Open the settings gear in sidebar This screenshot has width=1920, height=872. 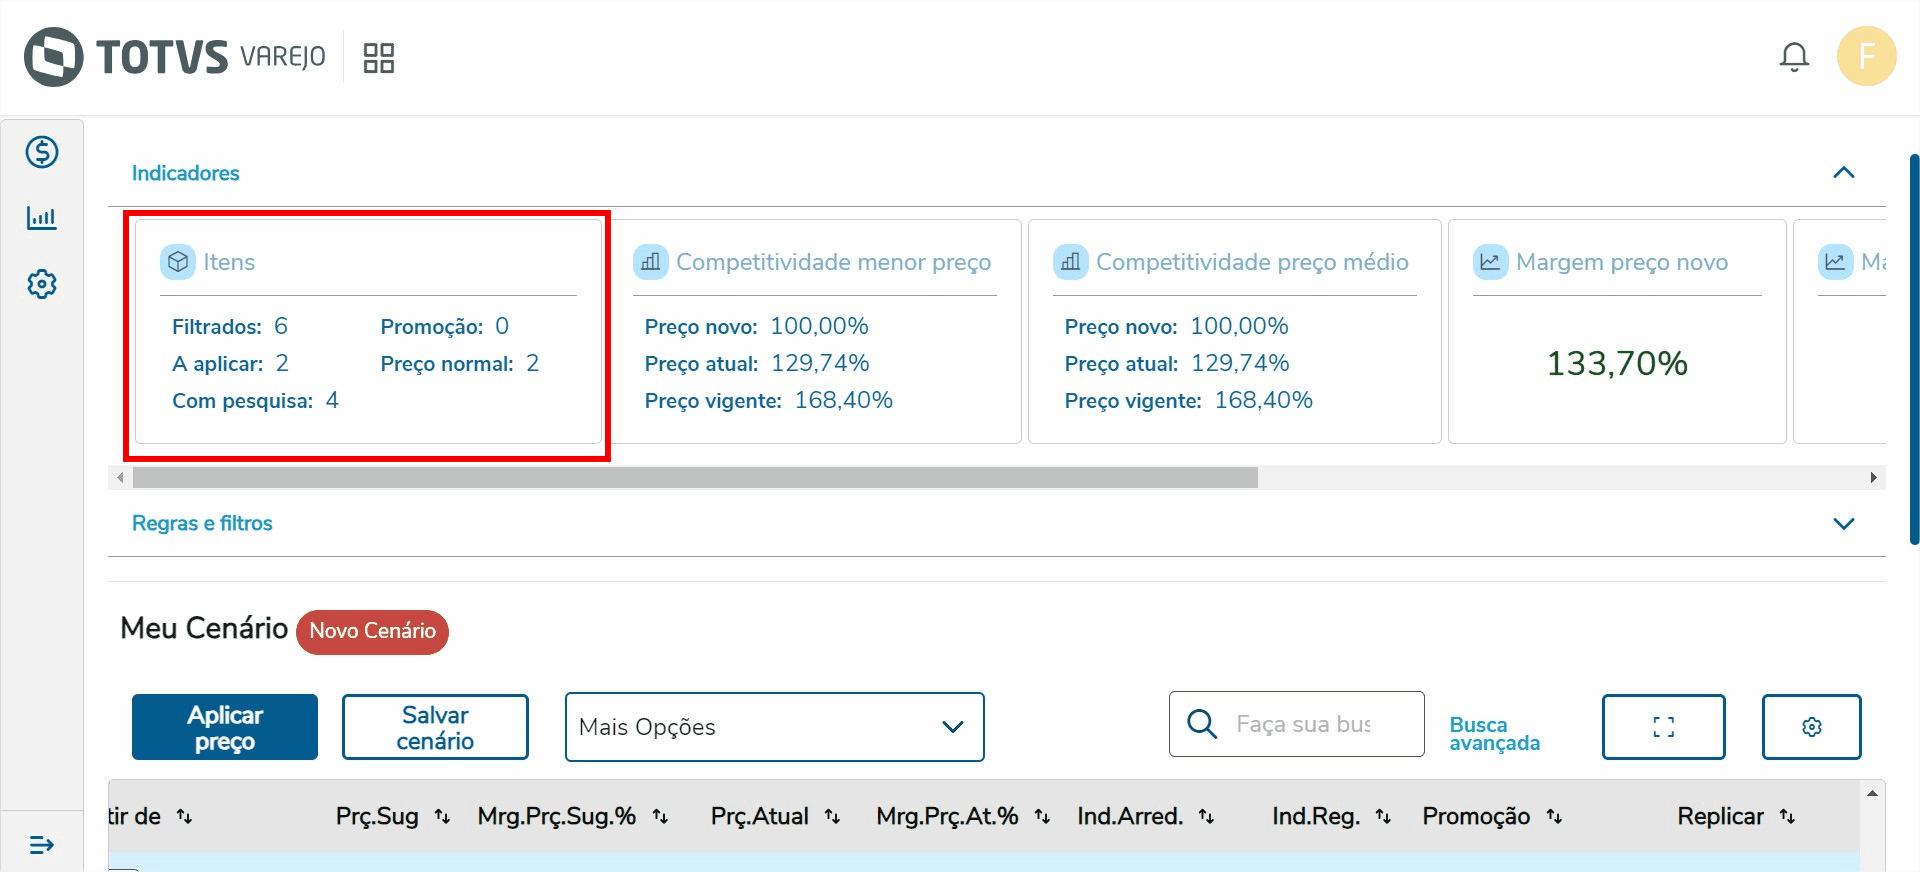[x=42, y=284]
